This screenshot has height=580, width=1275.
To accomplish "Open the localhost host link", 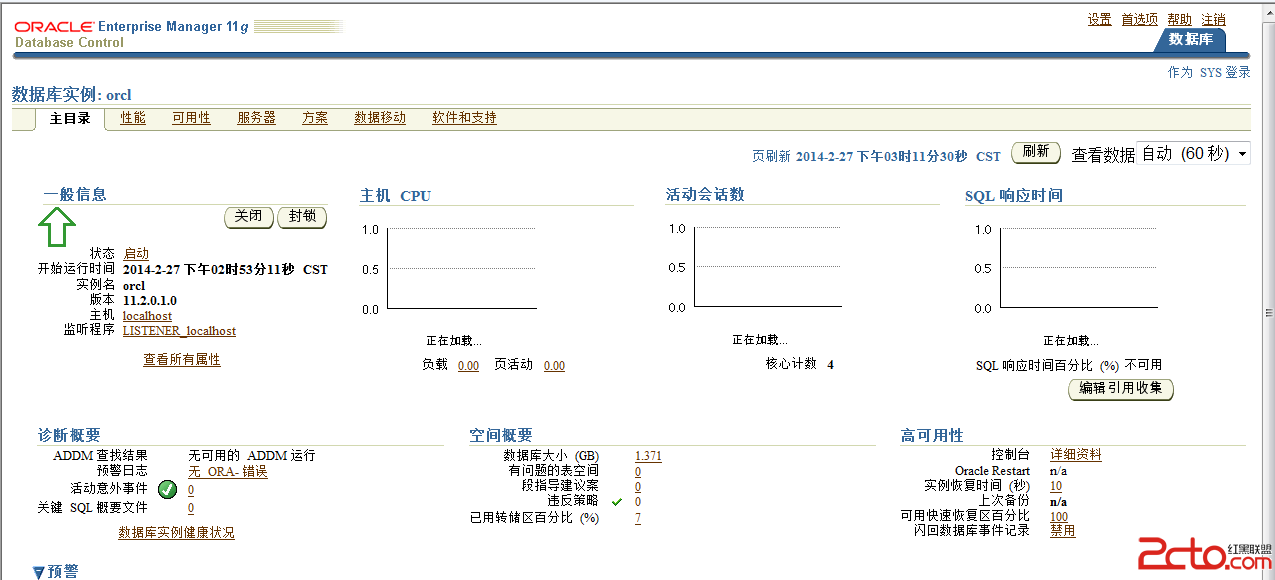I will pos(147,316).
